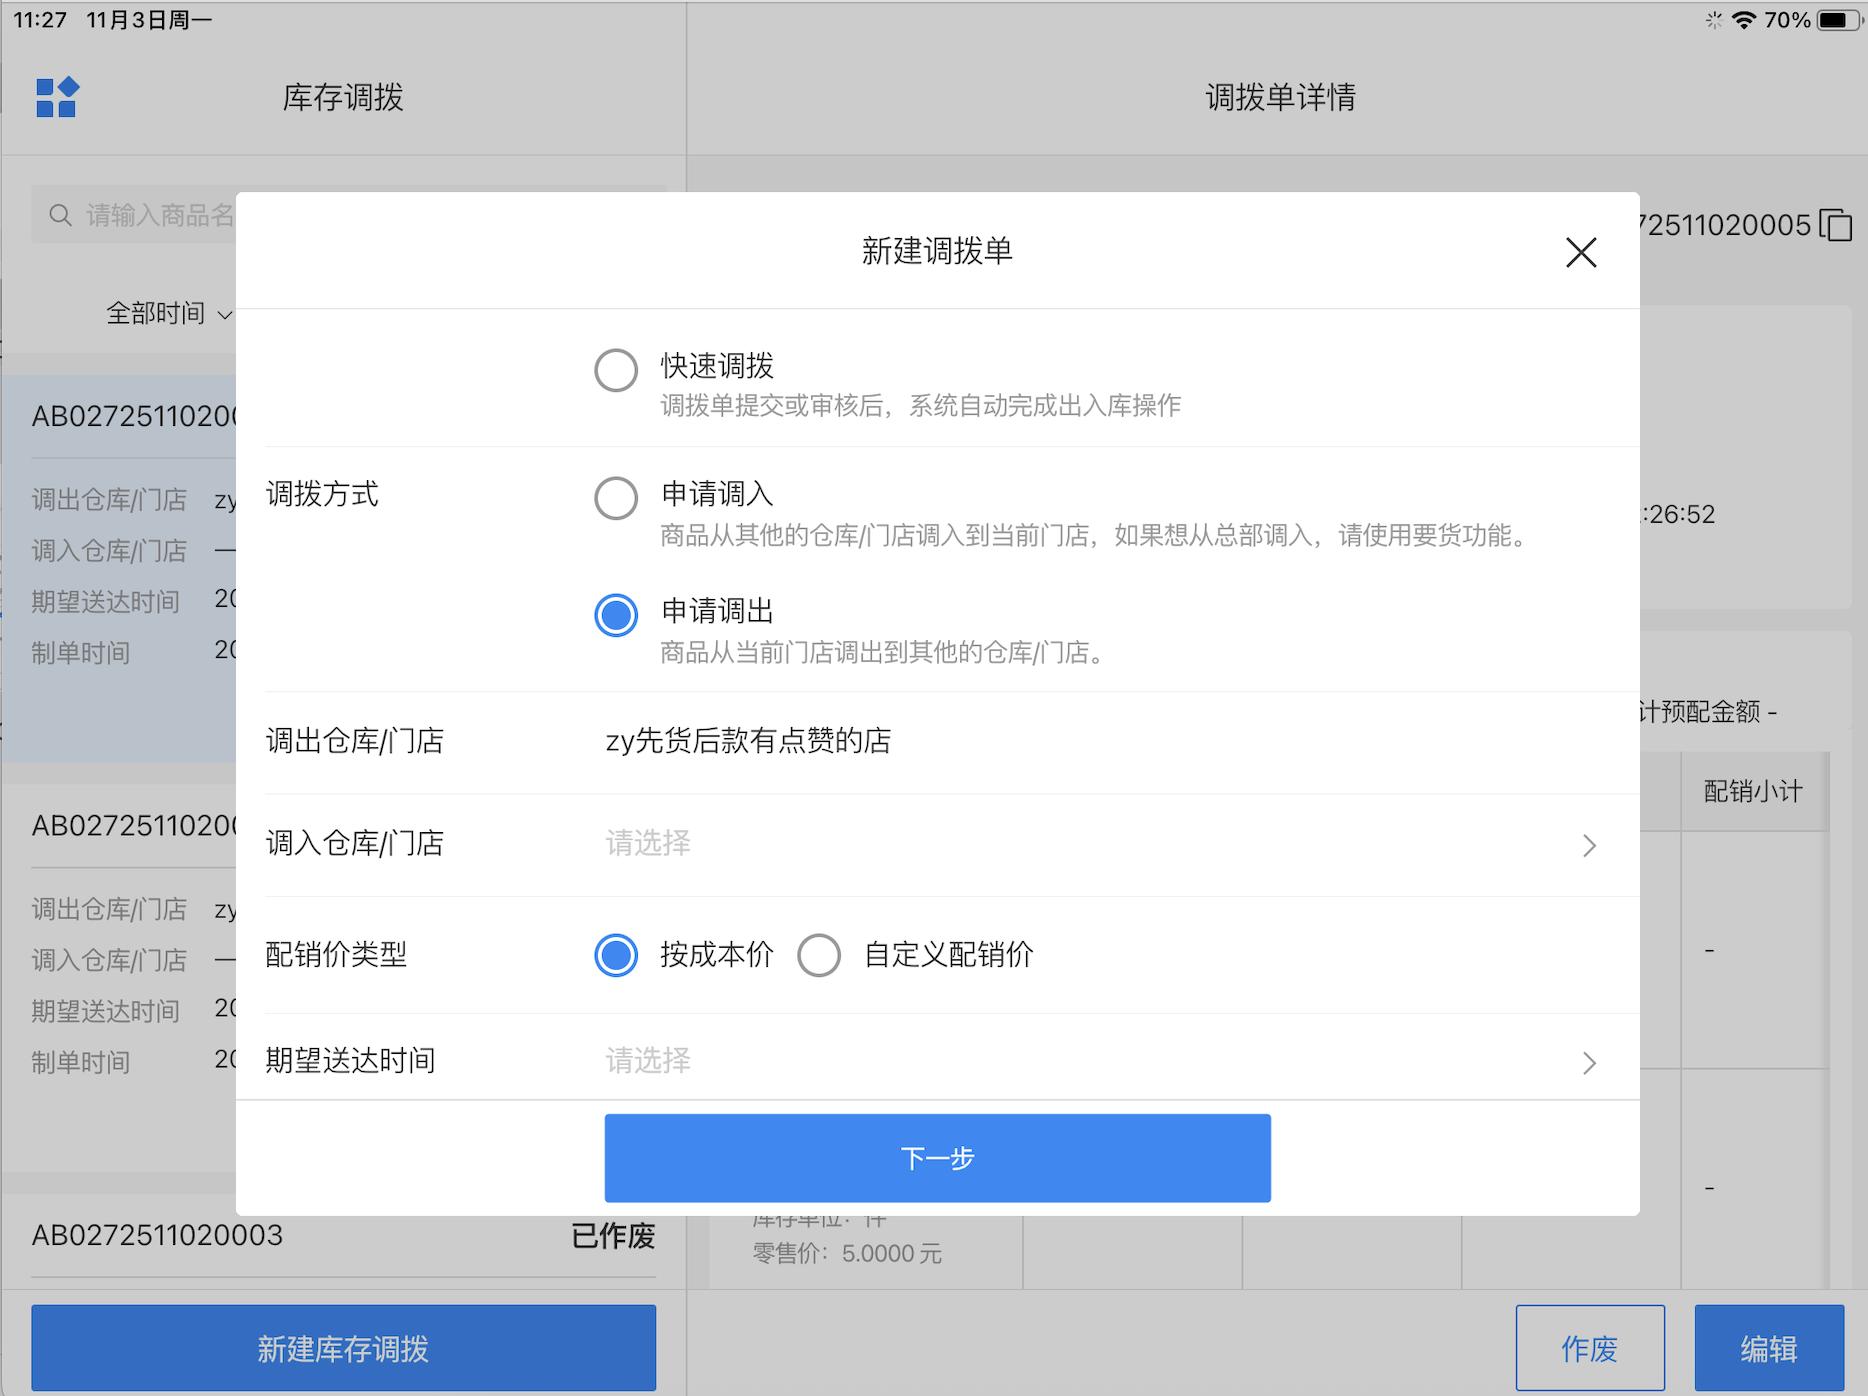Click the 下一步 button
The height and width of the screenshot is (1396, 1868).
coord(937,1158)
